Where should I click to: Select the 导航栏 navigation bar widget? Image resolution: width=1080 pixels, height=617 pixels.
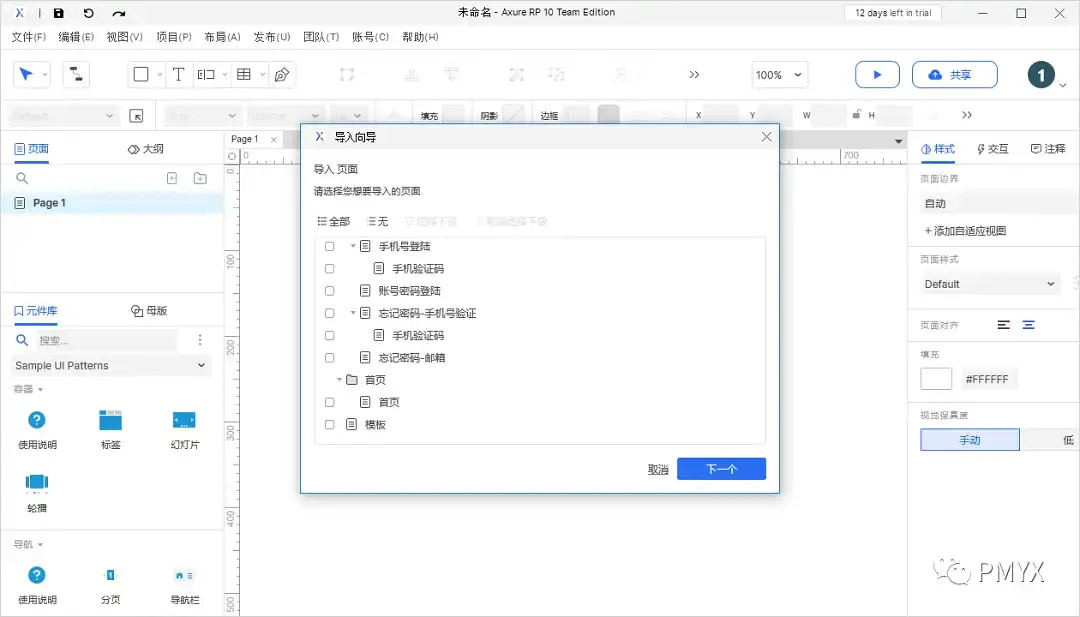[183, 575]
